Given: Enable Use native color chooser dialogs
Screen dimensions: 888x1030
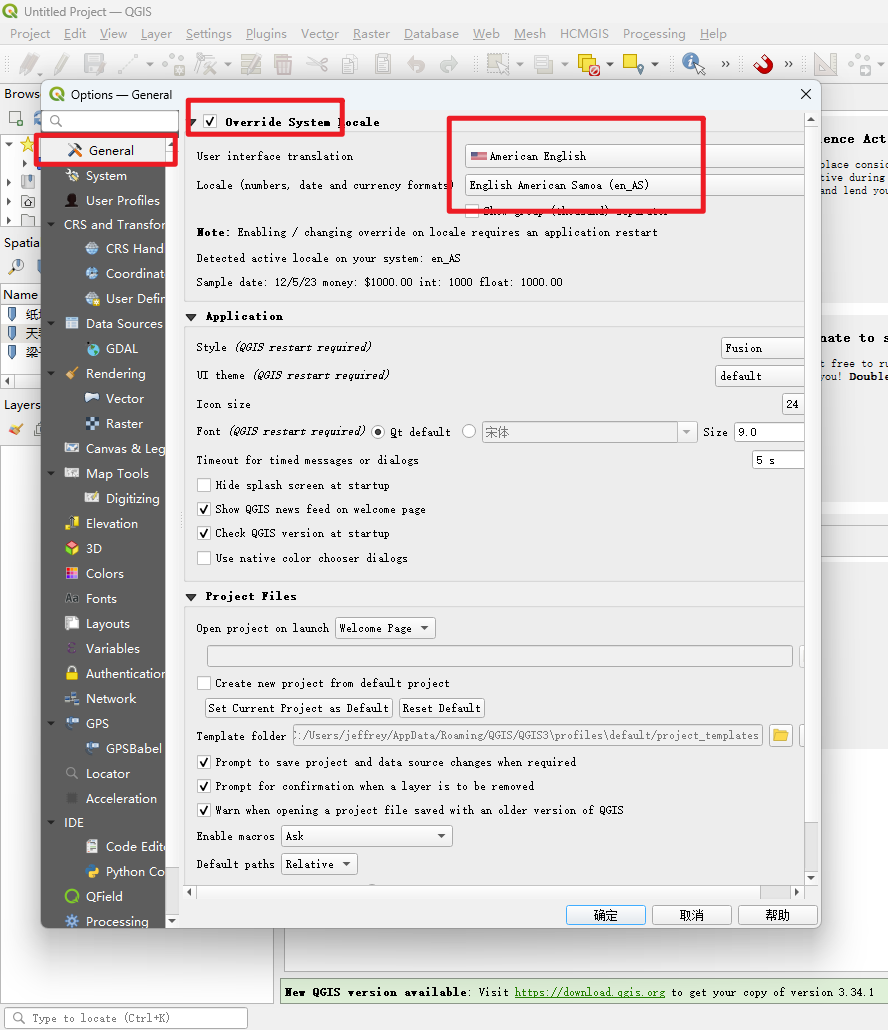Looking at the screenshot, I should (204, 558).
